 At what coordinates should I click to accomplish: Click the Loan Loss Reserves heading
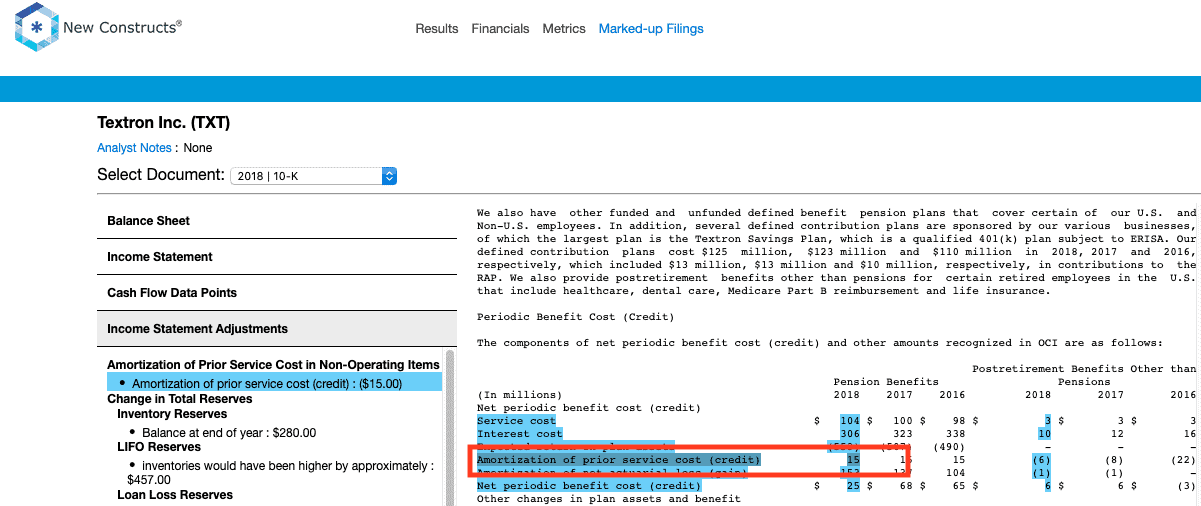pyautogui.click(x=175, y=495)
